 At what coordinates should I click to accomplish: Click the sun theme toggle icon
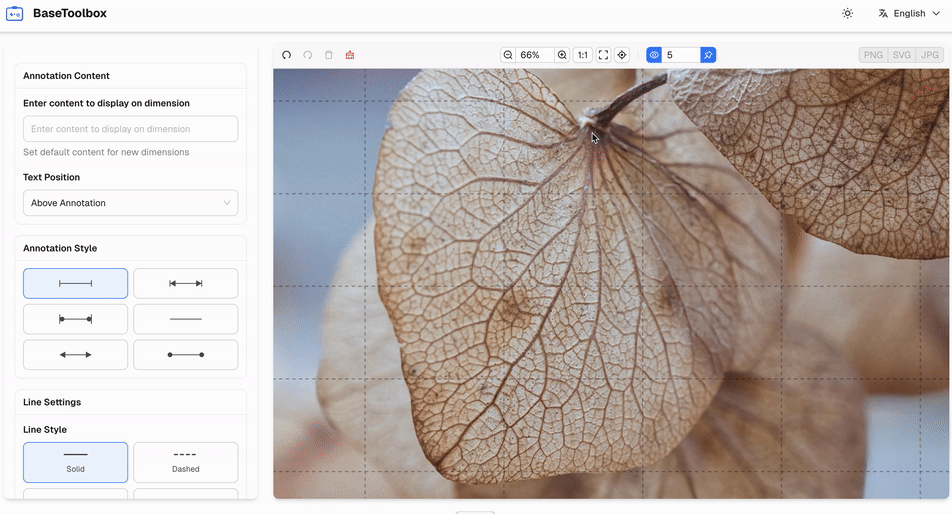coord(848,13)
